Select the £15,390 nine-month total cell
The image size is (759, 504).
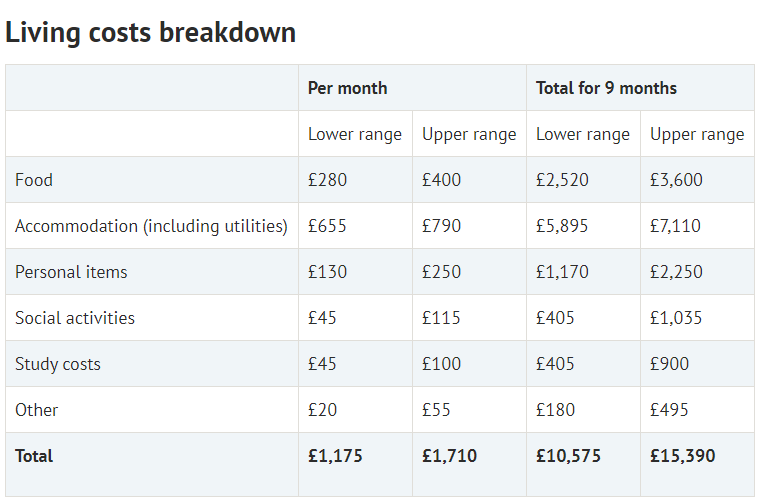682,456
